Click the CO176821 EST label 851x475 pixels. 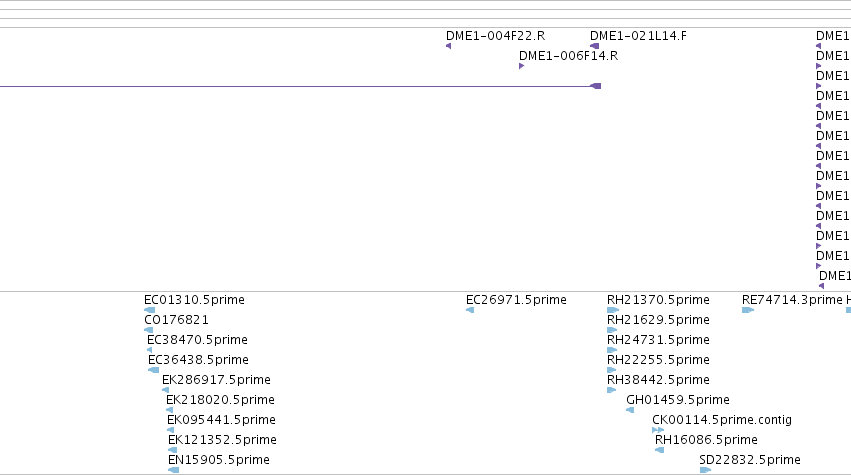pos(176,320)
